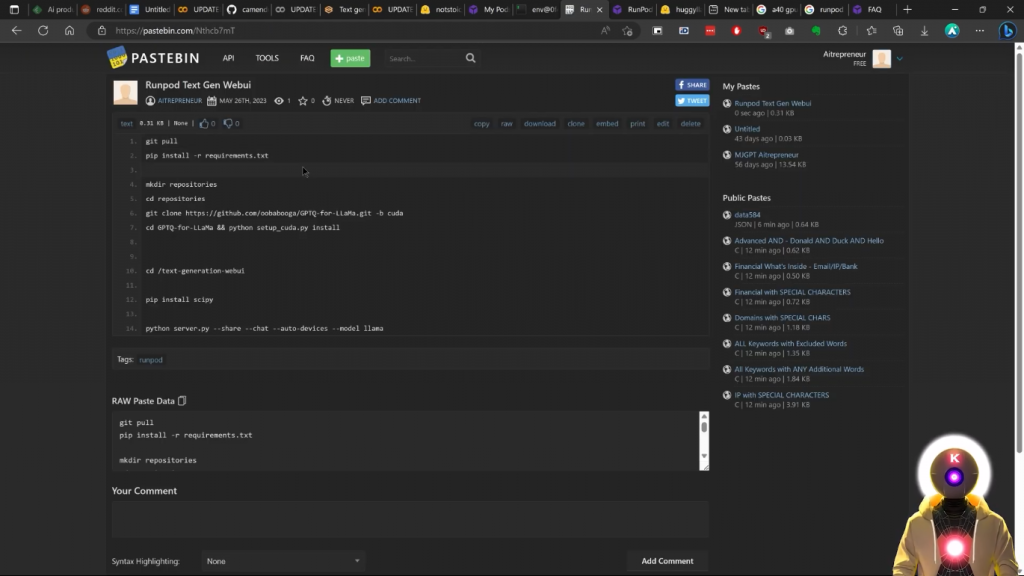Go back in the browser

16,31
